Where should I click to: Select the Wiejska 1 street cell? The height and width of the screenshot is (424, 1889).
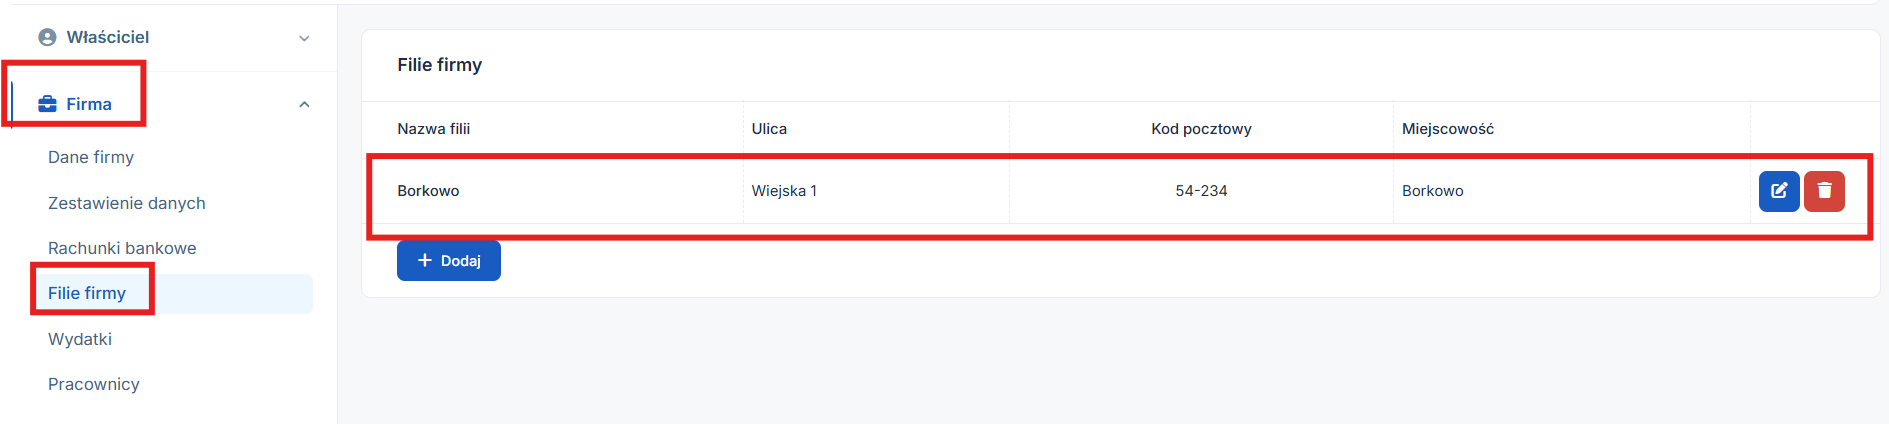(x=784, y=191)
